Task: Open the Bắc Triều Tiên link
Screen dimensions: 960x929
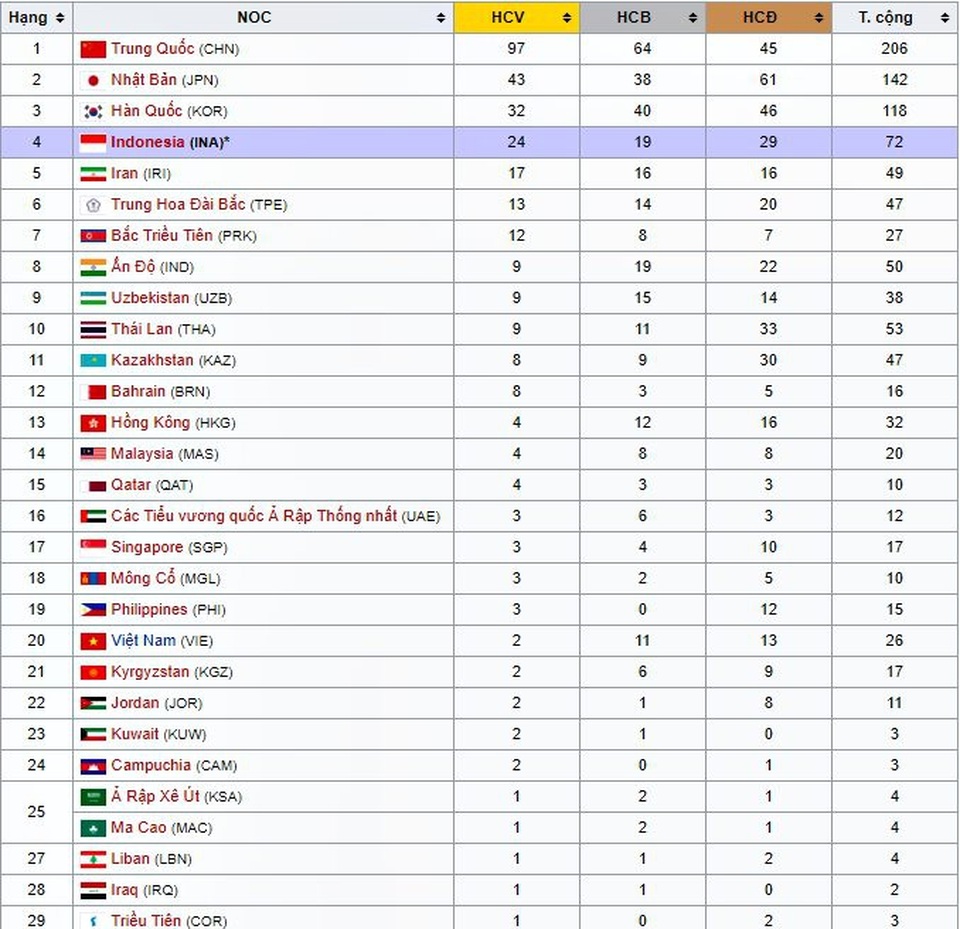Action: point(162,236)
